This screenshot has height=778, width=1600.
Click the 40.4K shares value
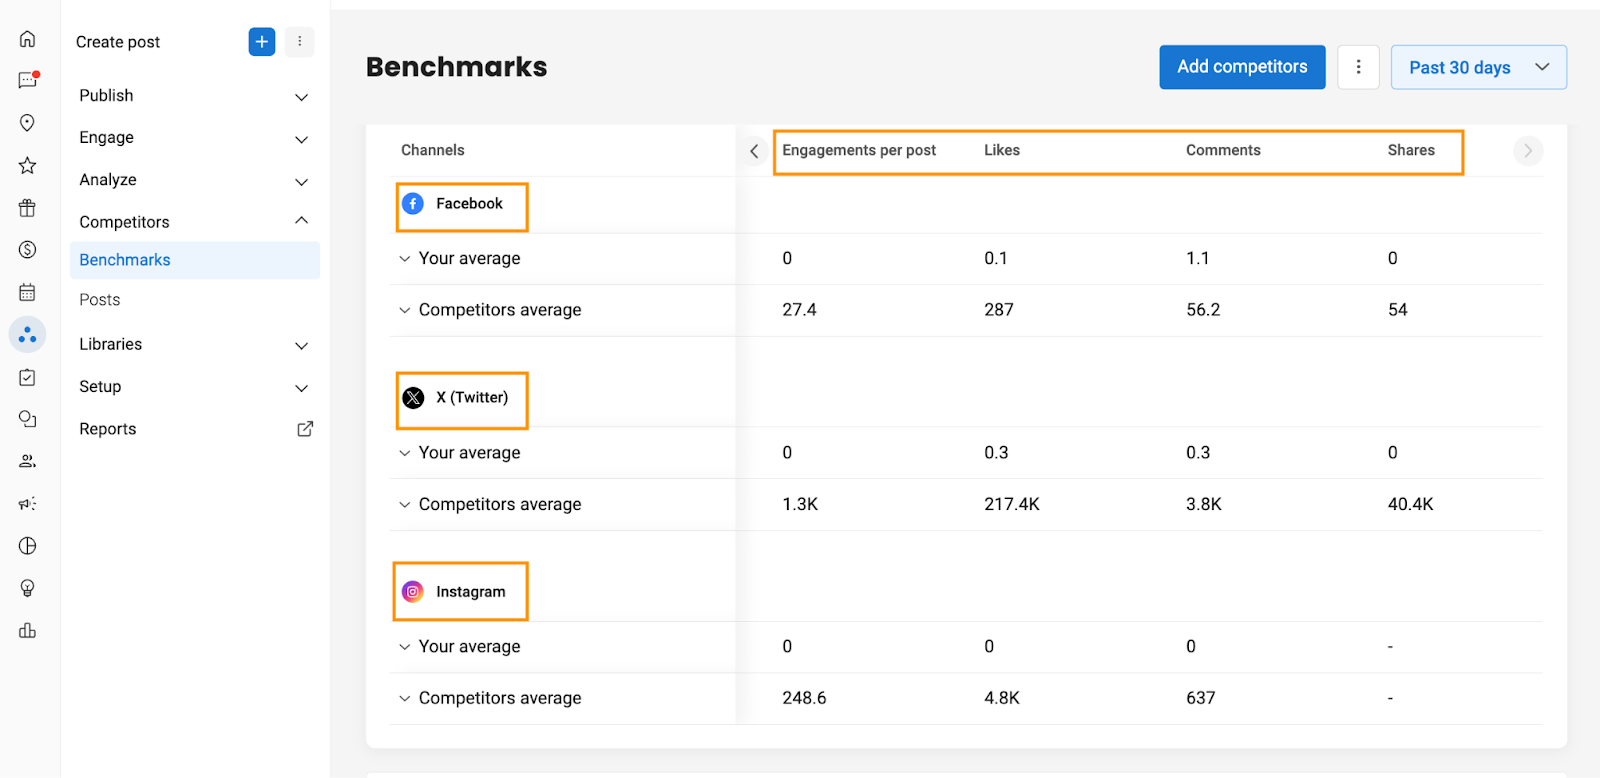click(x=1410, y=505)
